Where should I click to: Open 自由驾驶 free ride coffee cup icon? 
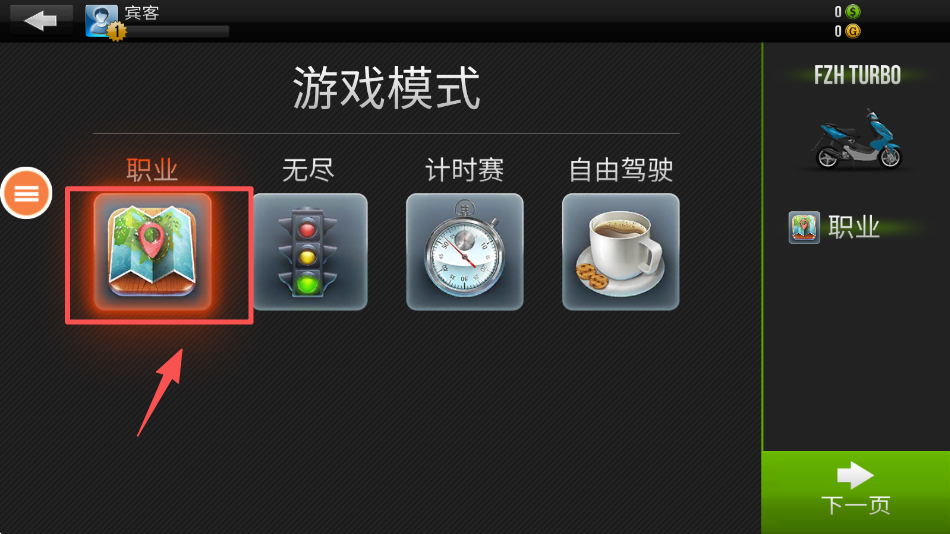pos(620,252)
